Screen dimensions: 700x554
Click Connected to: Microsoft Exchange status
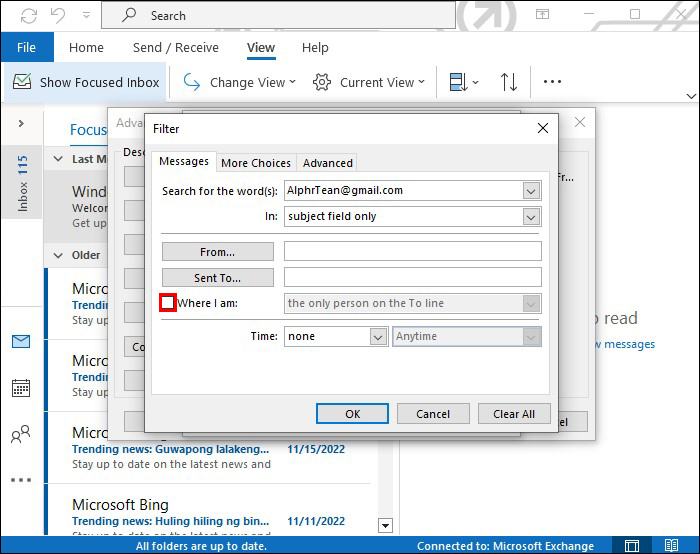505,546
